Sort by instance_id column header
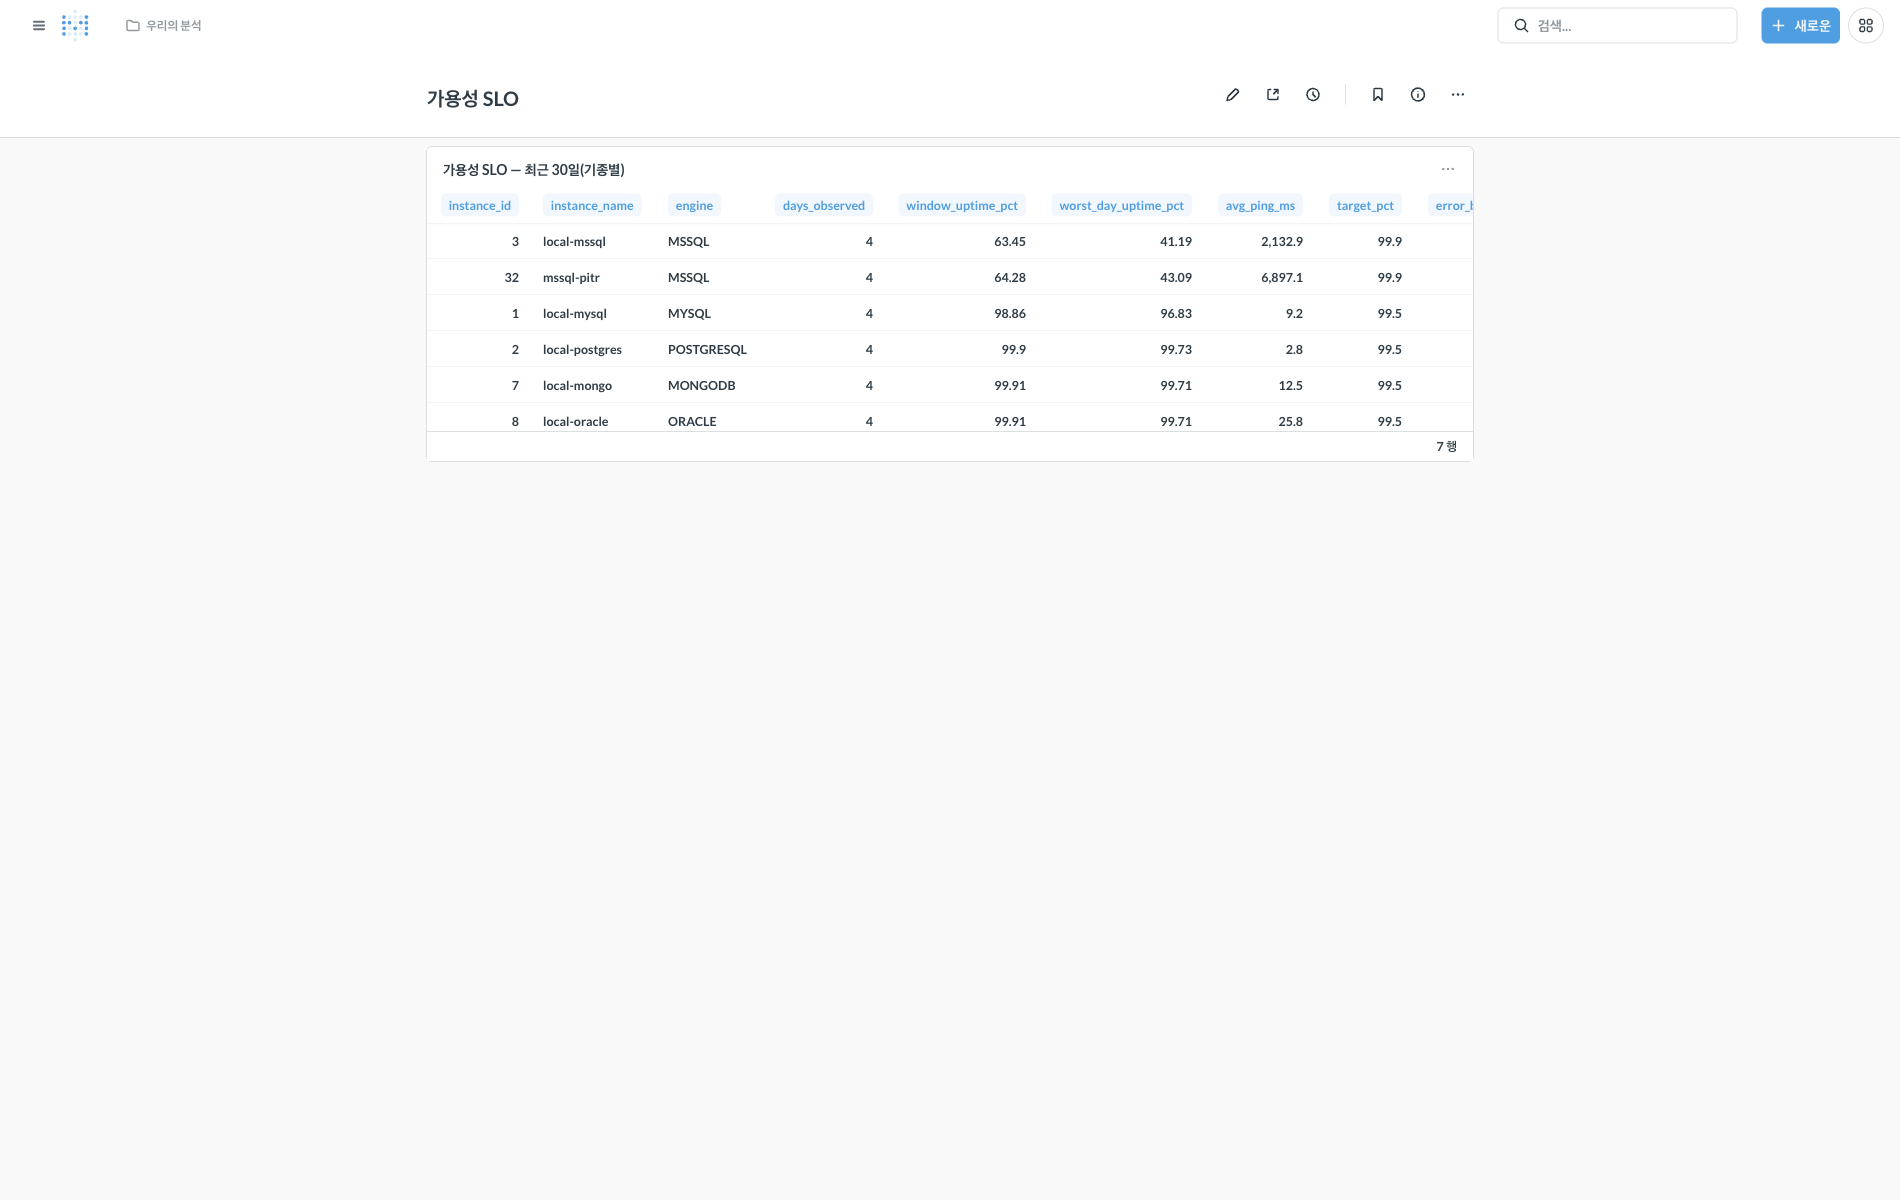 (x=480, y=206)
